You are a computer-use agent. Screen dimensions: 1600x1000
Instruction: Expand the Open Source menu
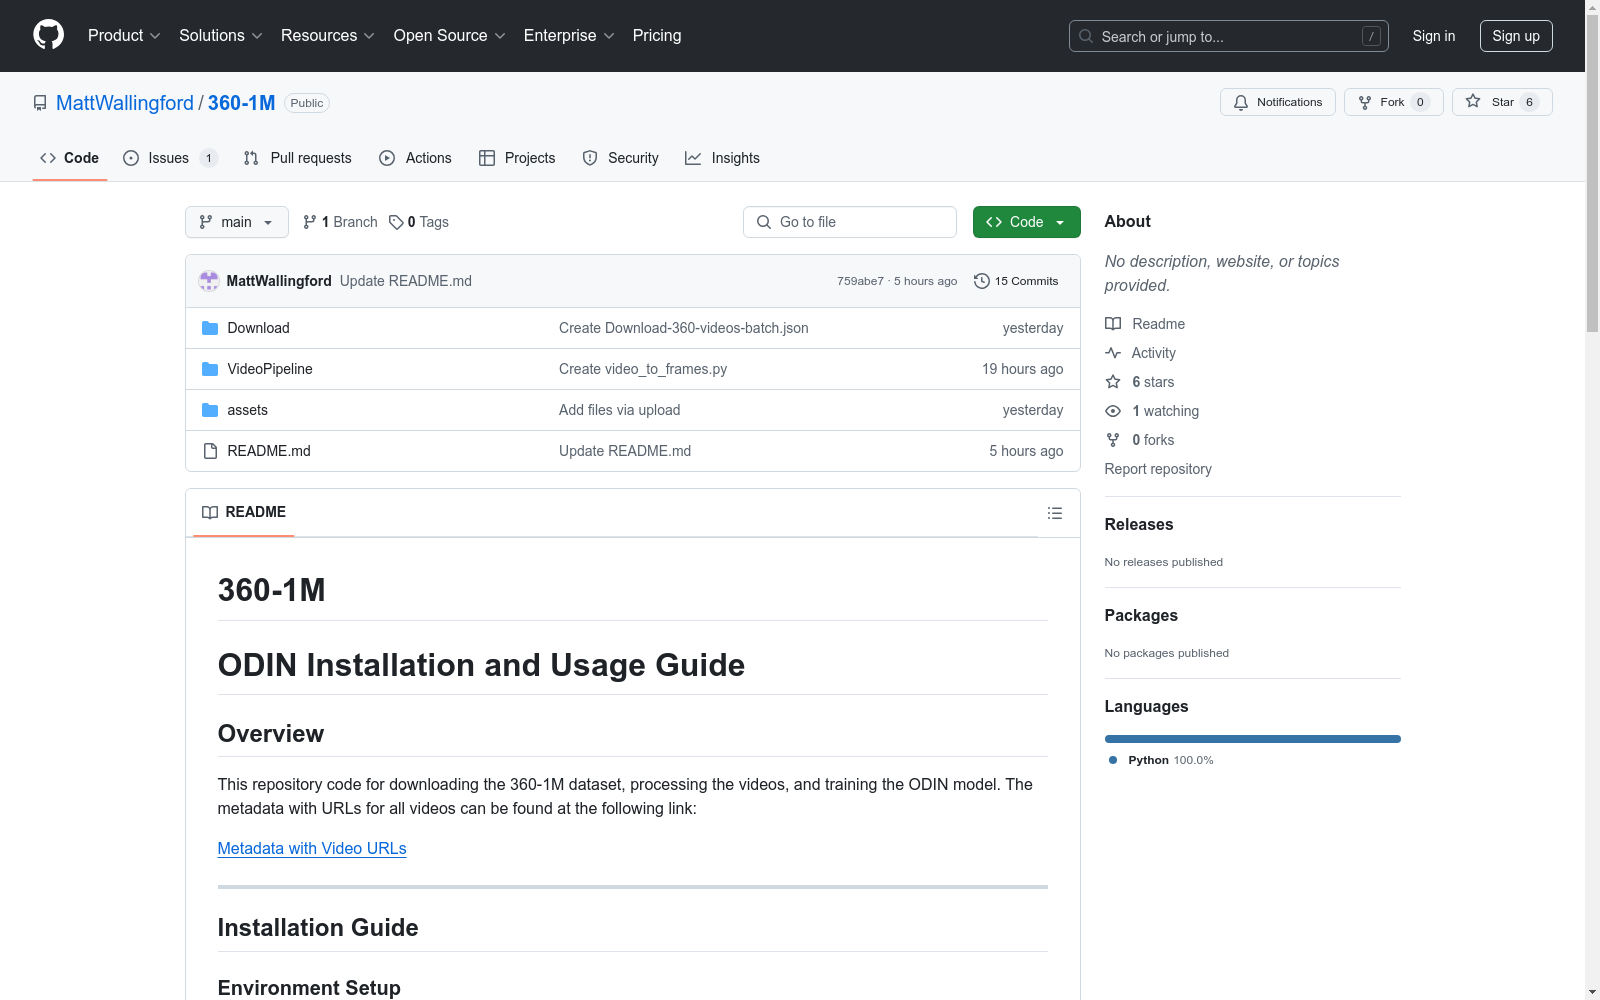[450, 36]
